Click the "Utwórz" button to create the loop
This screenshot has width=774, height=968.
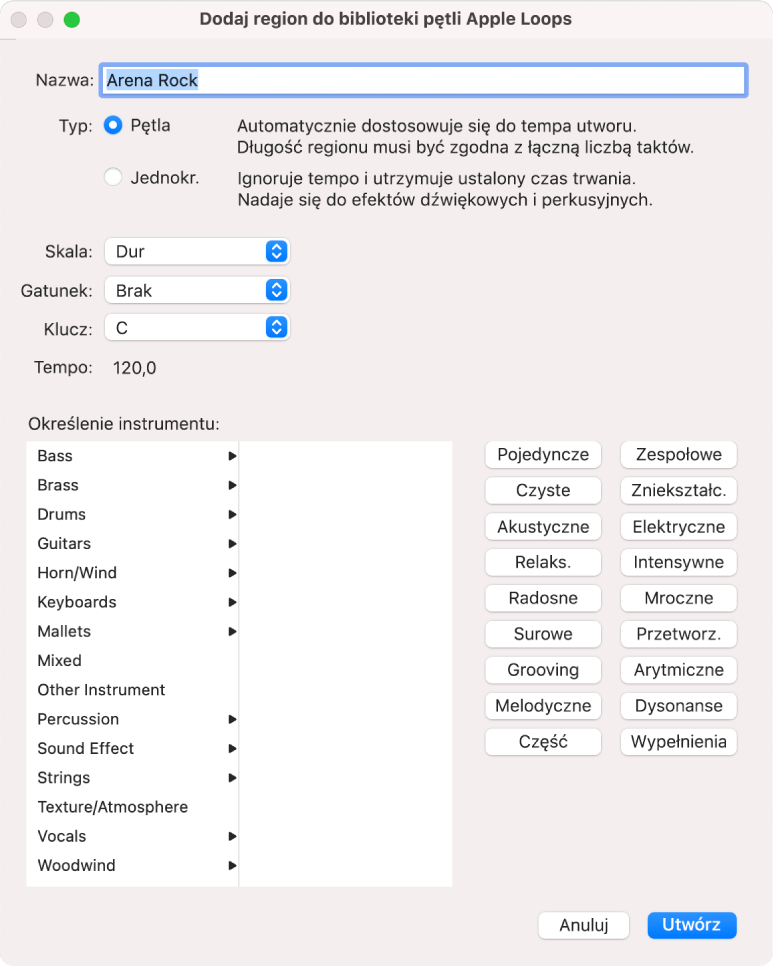(691, 925)
